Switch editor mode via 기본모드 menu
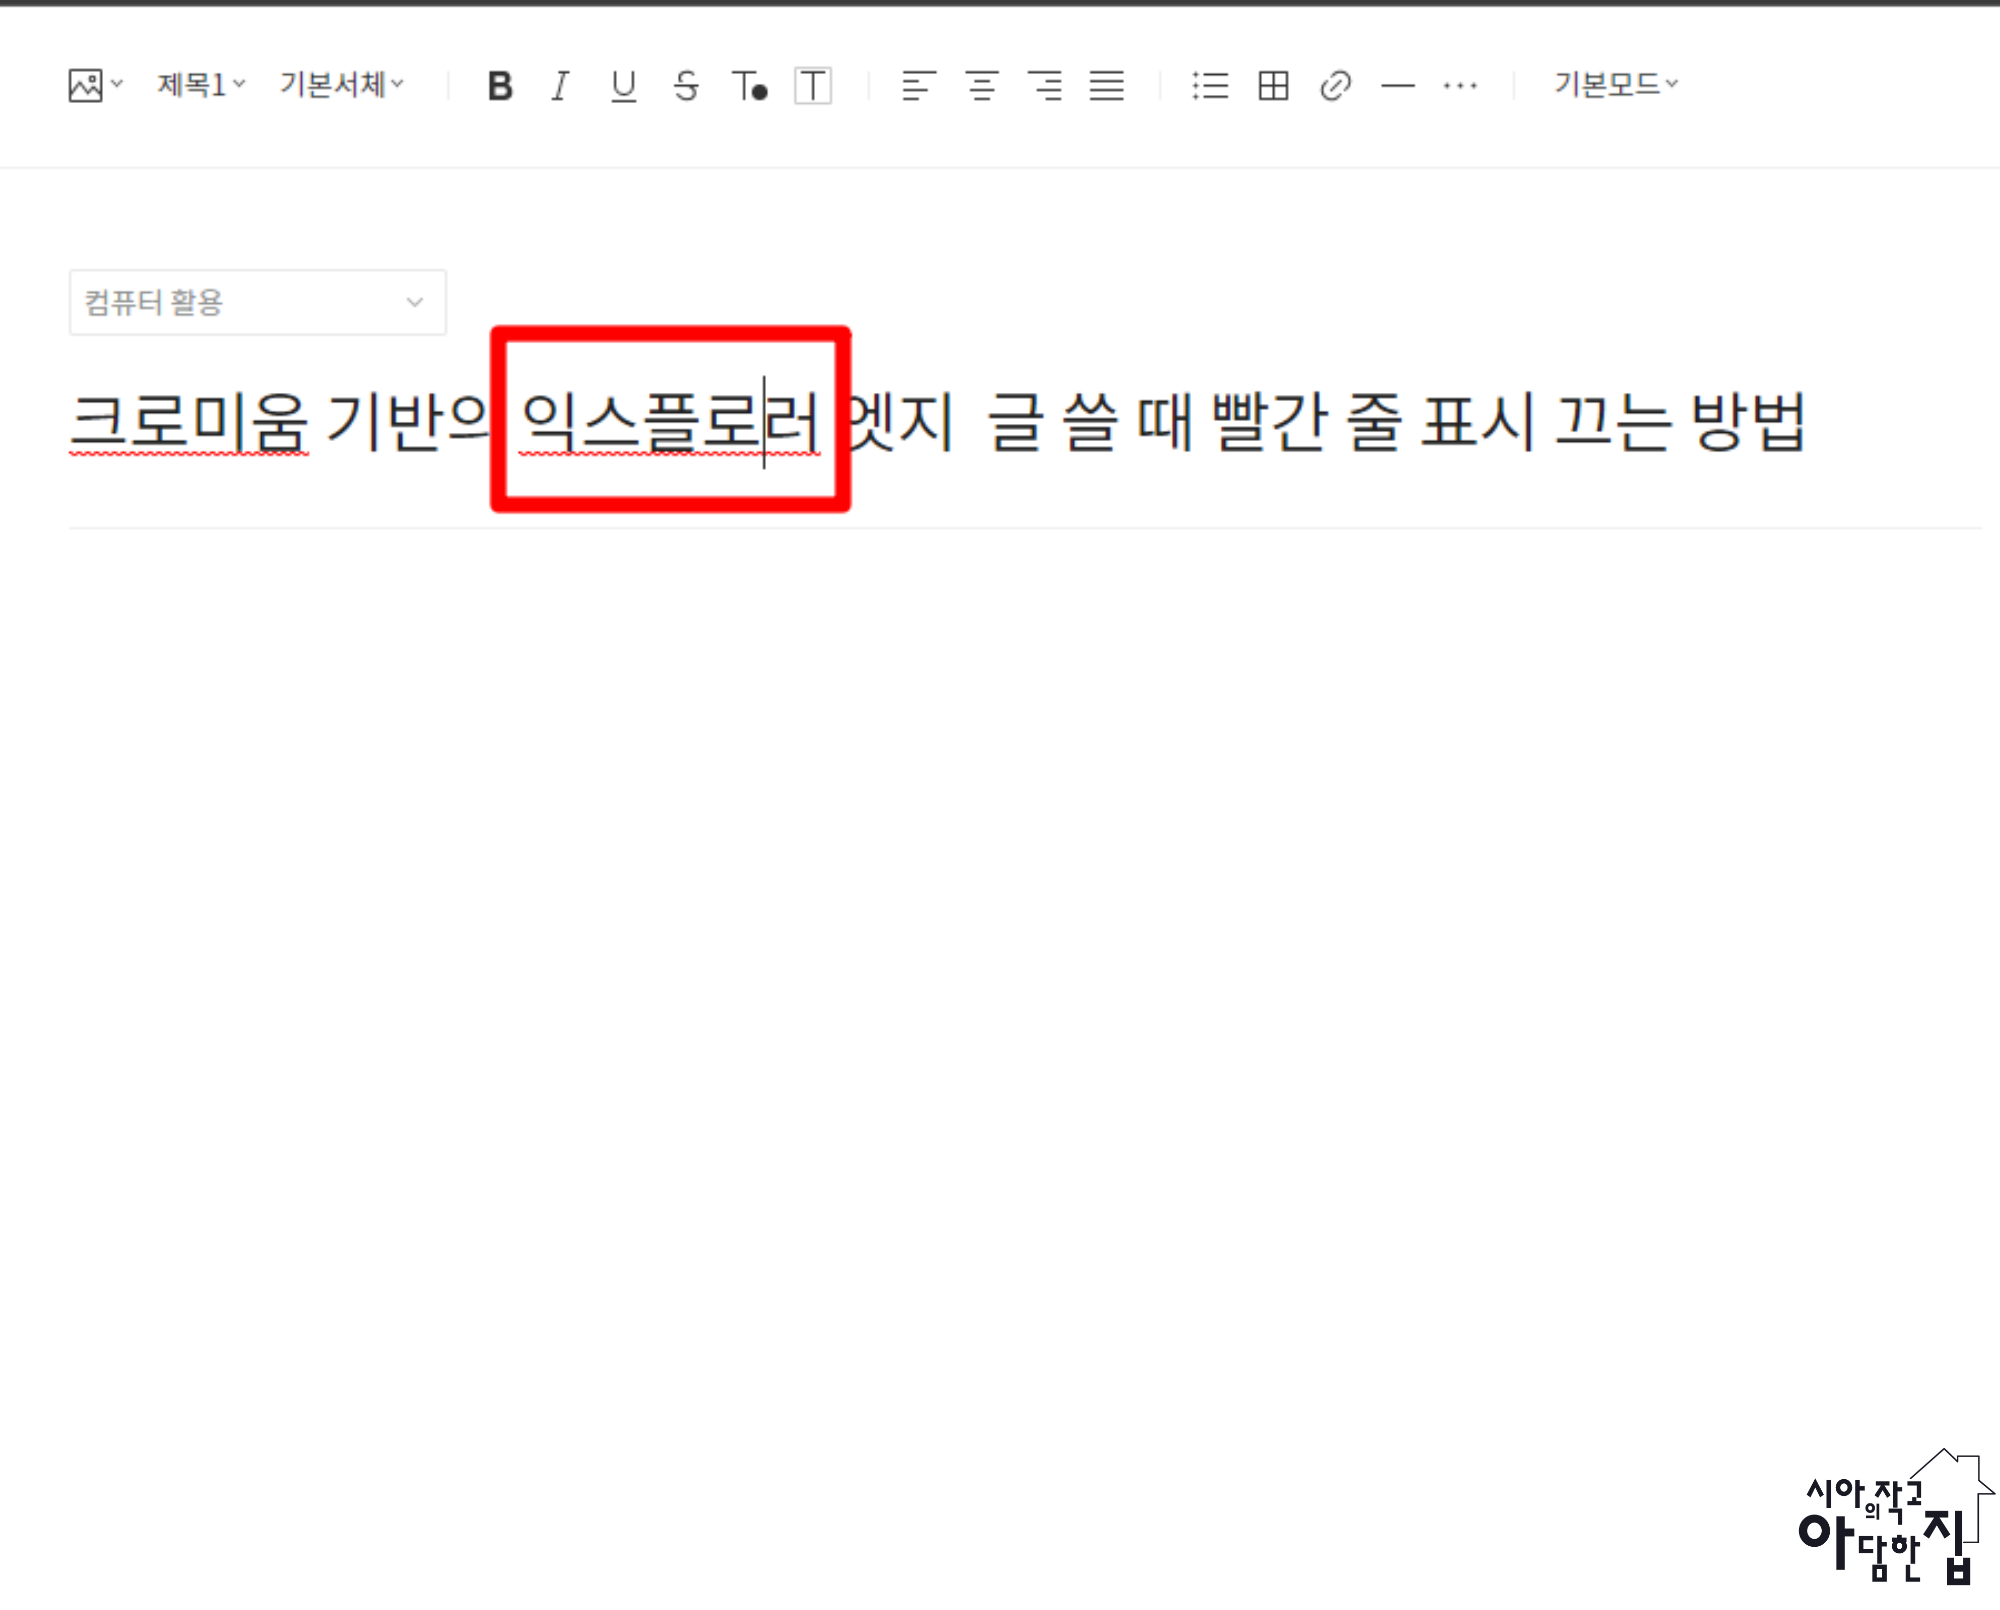 pos(1615,86)
